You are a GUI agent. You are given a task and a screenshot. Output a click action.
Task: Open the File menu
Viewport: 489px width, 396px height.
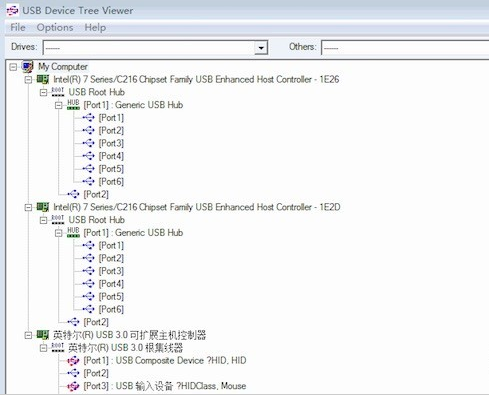coord(18,27)
